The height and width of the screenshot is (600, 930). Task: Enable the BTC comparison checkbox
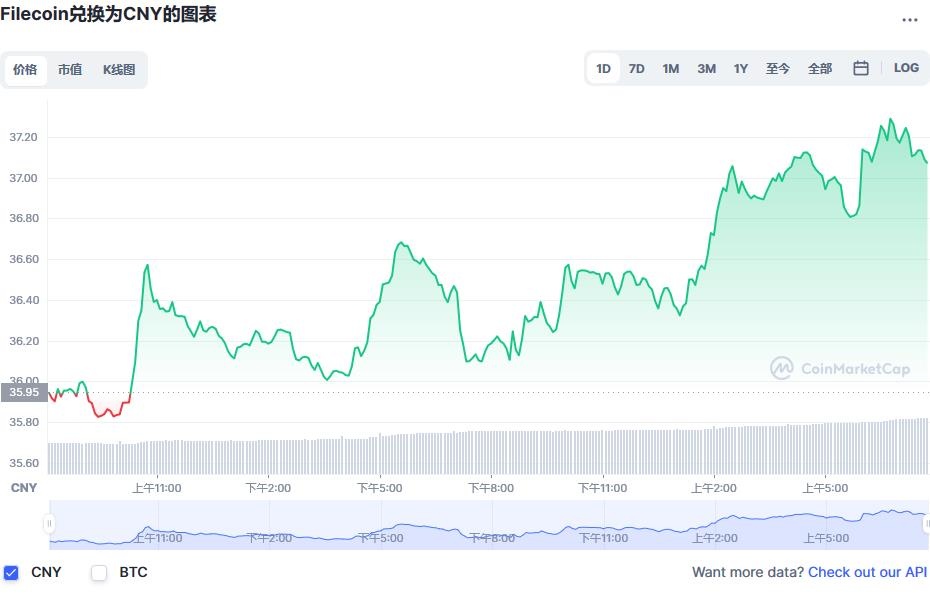(x=99, y=573)
